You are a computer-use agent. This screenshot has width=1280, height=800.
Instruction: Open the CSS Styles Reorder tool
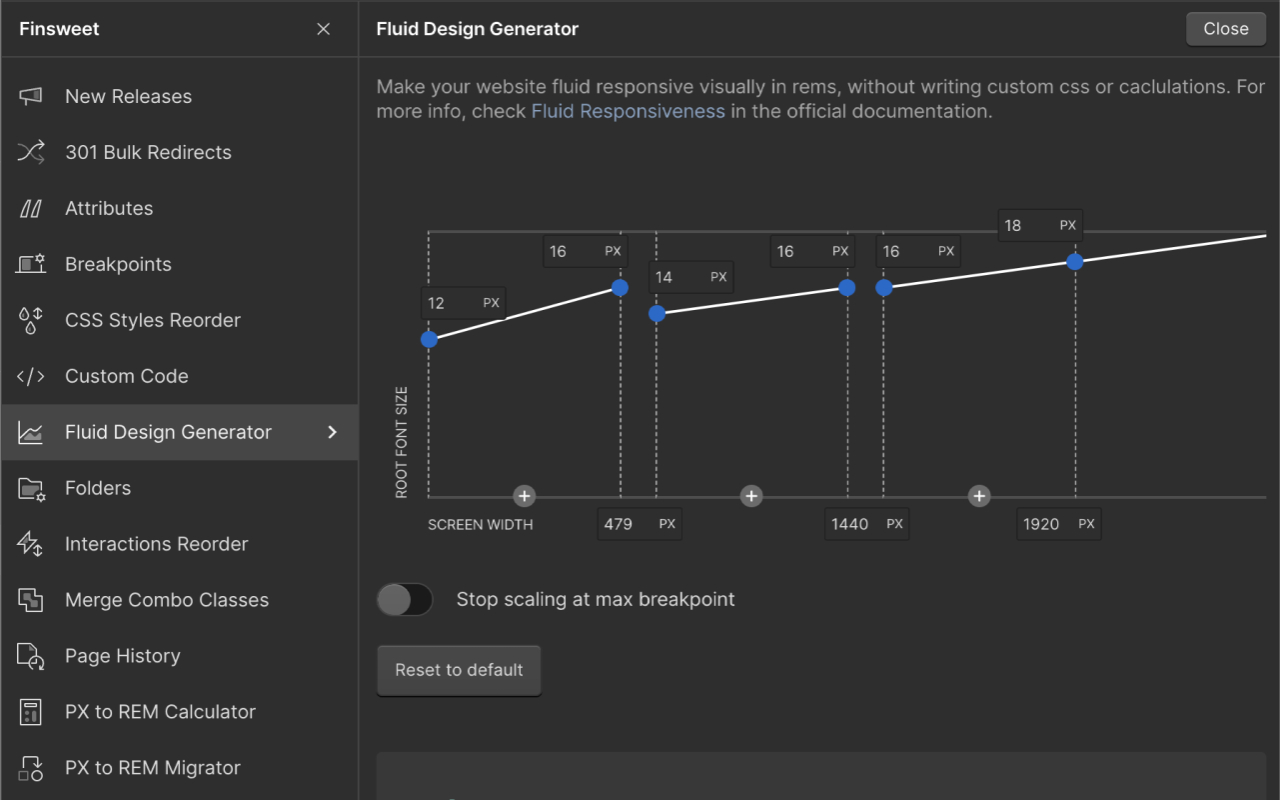152,320
